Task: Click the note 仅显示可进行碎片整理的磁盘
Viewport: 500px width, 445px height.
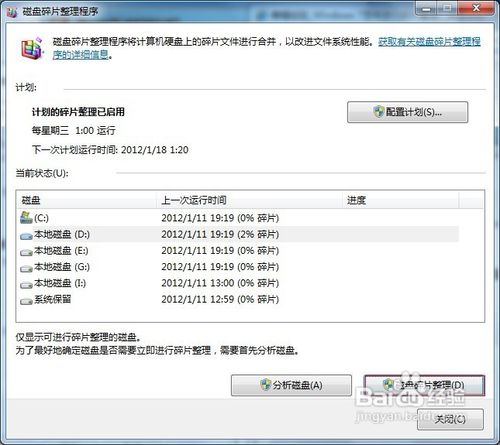Action: (x=78, y=337)
